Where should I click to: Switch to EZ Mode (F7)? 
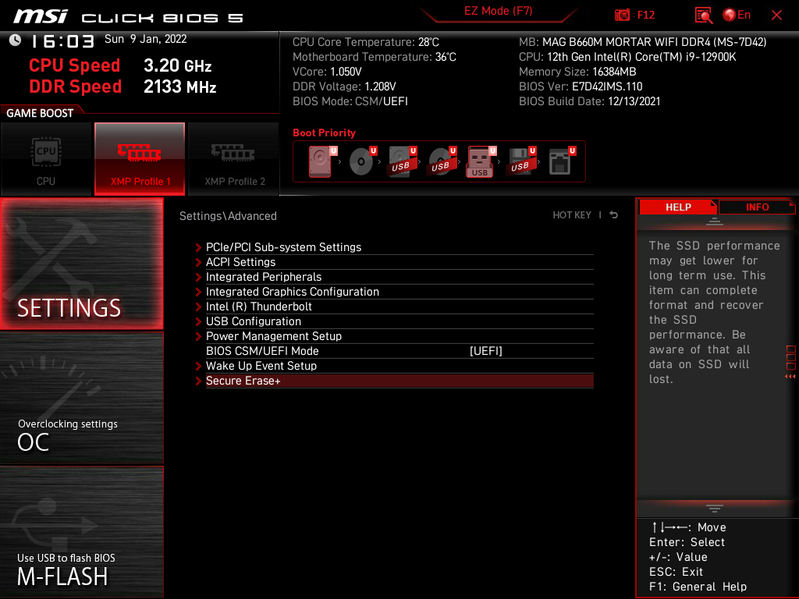(498, 11)
